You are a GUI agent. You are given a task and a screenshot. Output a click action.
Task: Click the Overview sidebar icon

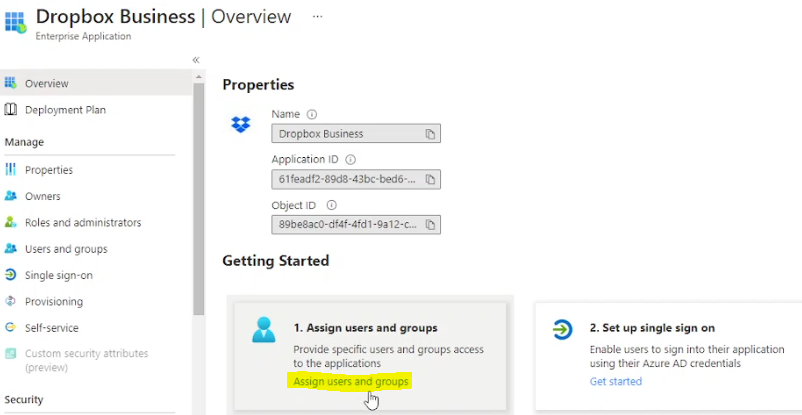(10, 83)
